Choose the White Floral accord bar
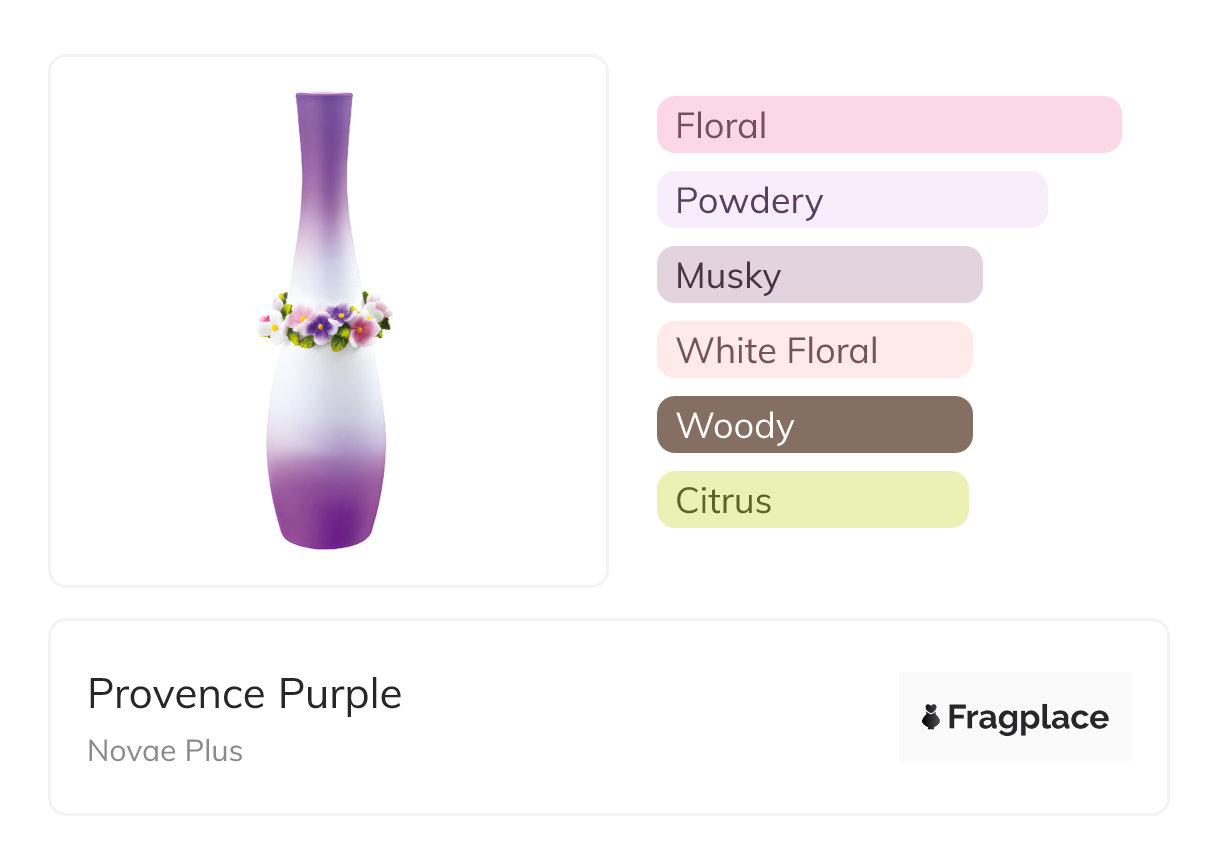This screenshot has width=1218, height=864. click(x=814, y=350)
